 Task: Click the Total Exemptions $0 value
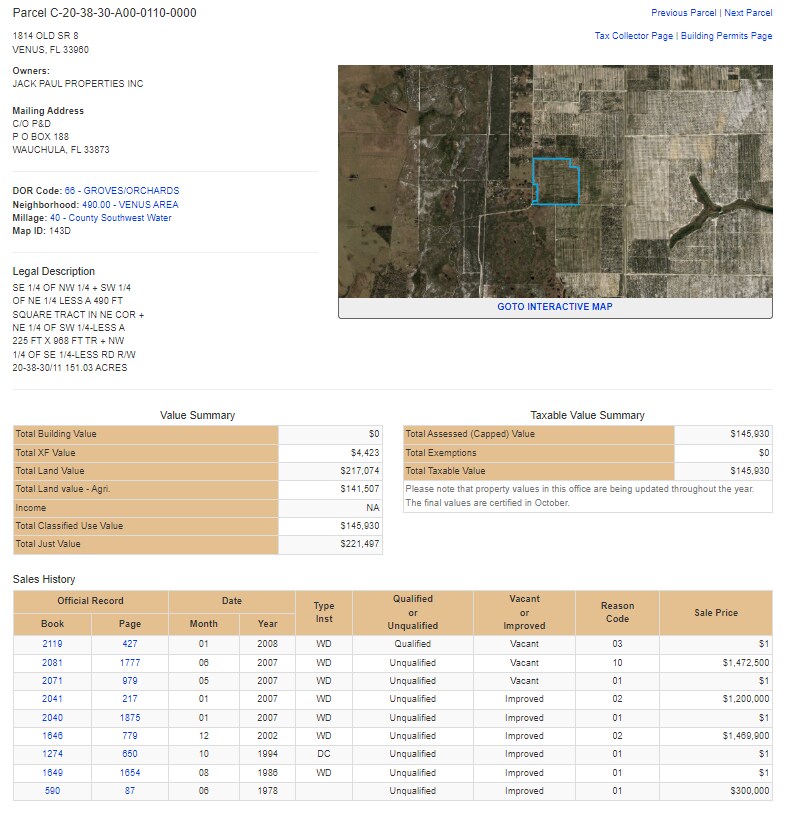click(x=764, y=453)
